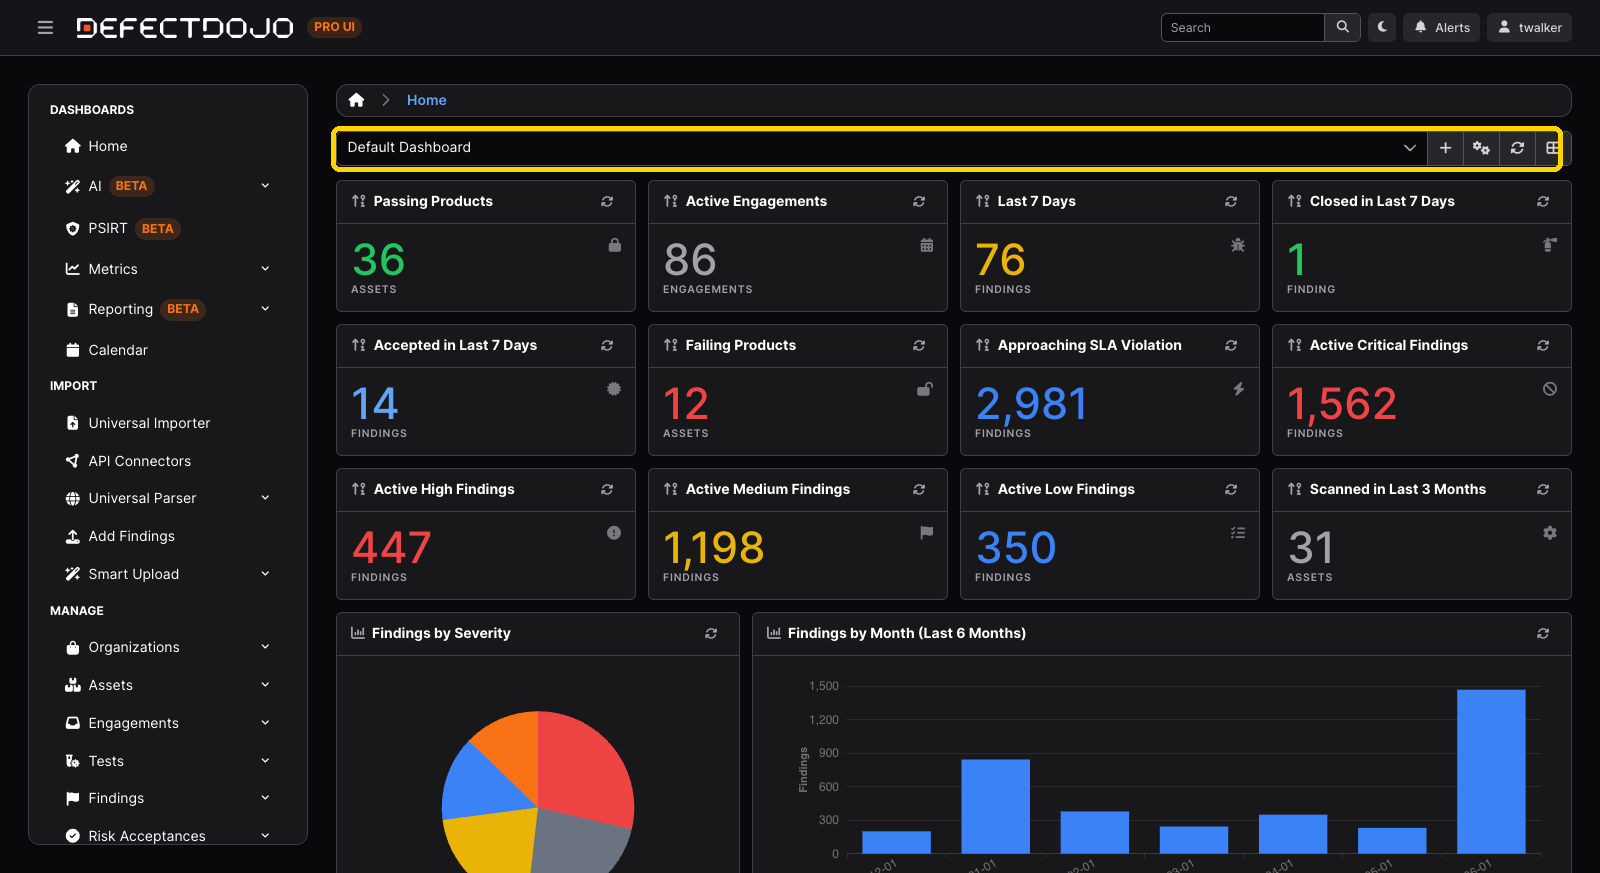Image resolution: width=1600 pixels, height=873 pixels.
Task: Refresh the Findings by Month chart
Action: [1543, 633]
